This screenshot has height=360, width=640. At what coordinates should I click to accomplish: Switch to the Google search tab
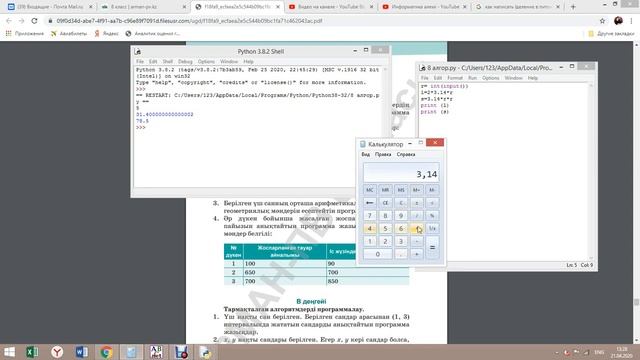point(518,7)
